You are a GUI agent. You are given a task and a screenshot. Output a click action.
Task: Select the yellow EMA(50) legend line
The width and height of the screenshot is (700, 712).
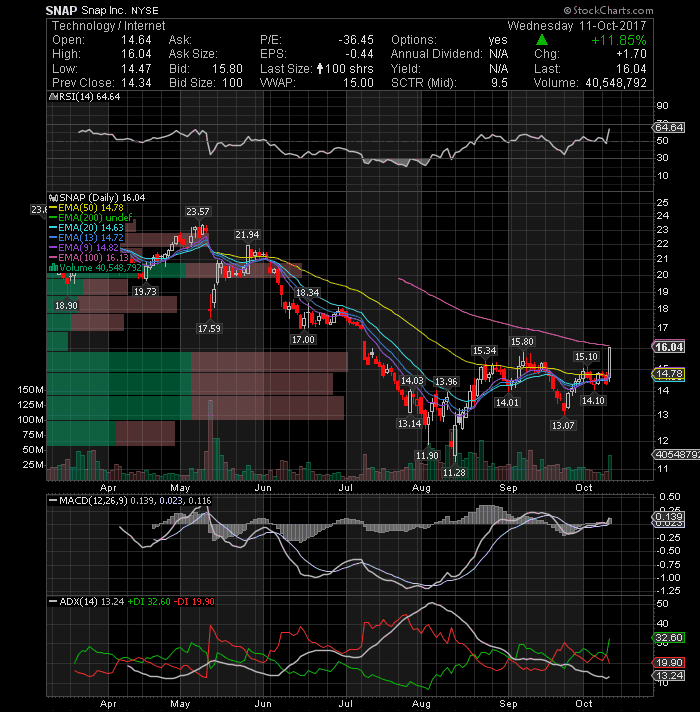[53, 208]
